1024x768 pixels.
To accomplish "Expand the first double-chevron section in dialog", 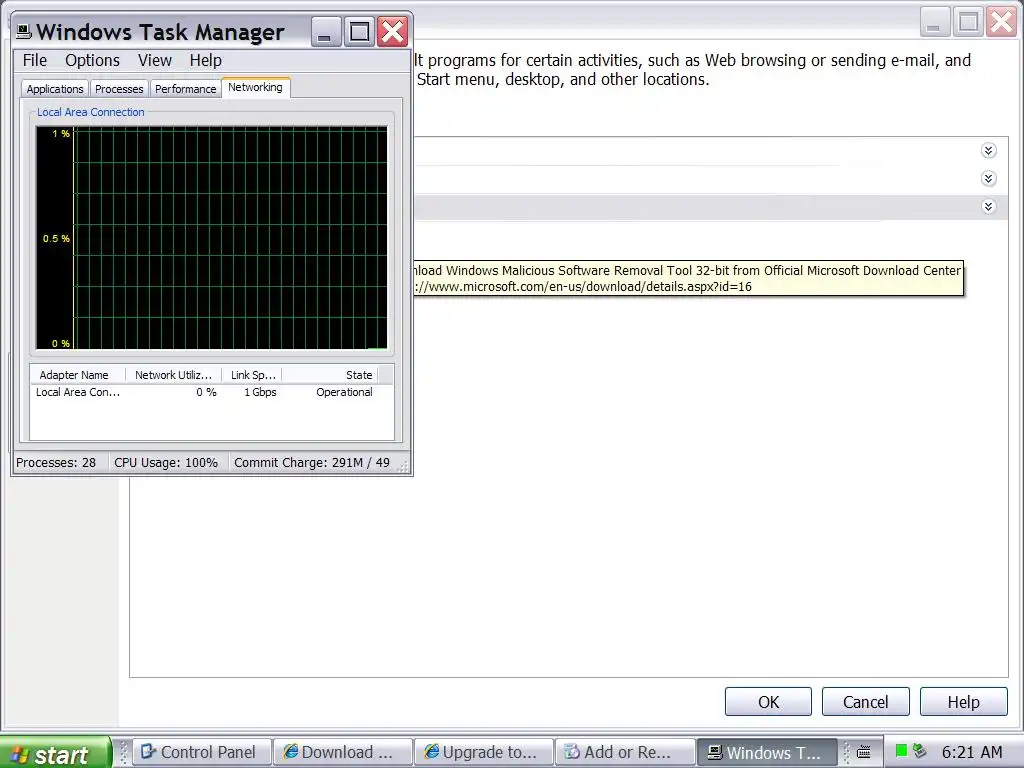I will click(x=989, y=151).
